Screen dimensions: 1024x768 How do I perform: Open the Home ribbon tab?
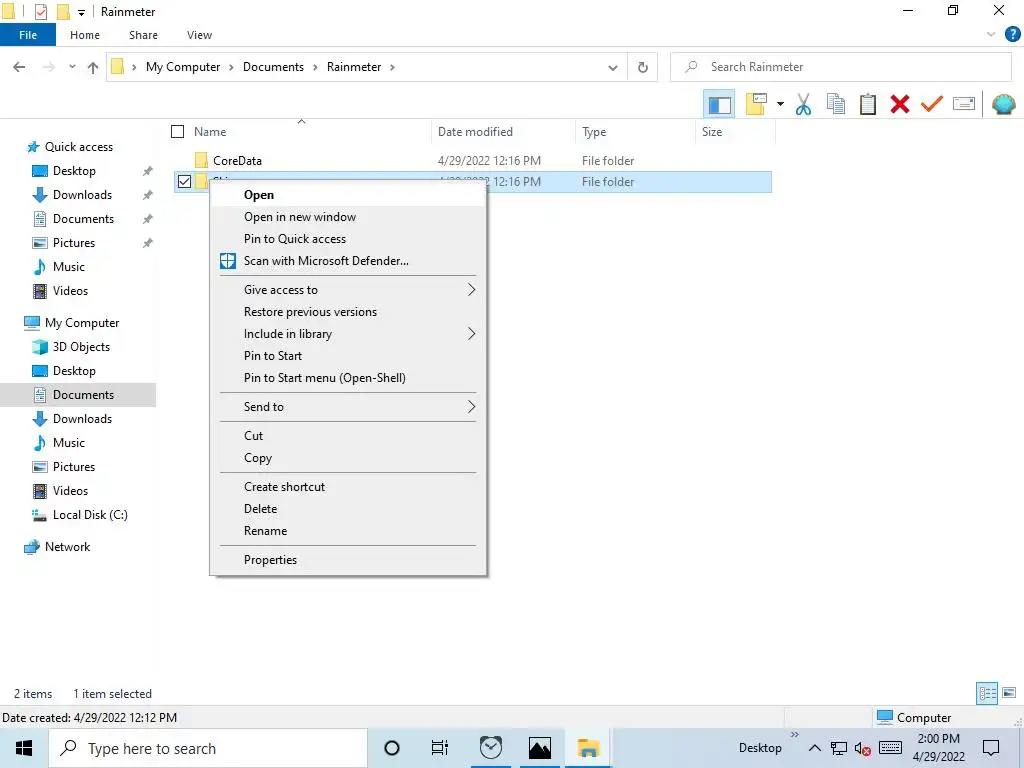[x=85, y=35]
